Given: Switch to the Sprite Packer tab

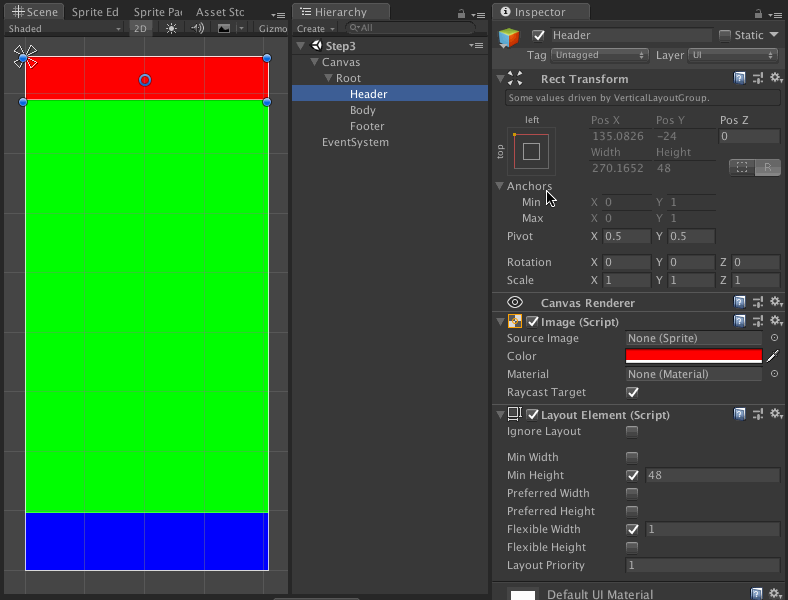Looking at the screenshot, I should pos(158,12).
